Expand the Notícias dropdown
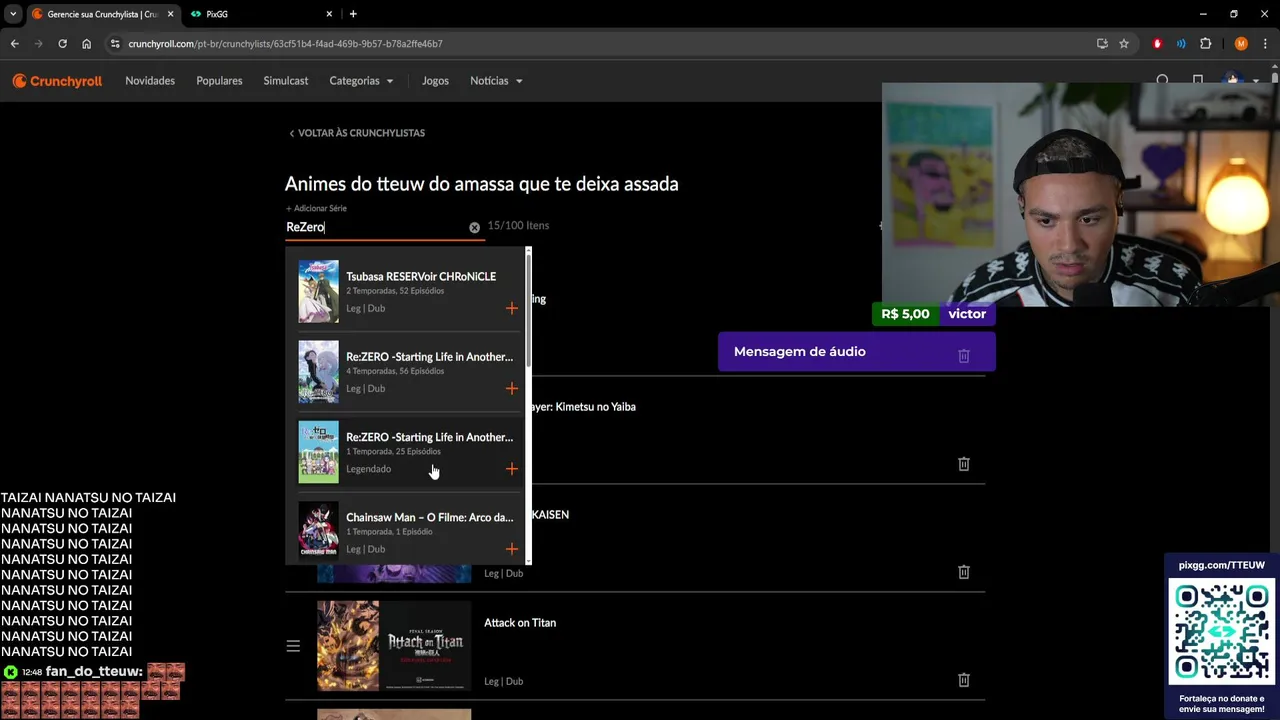 [496, 81]
